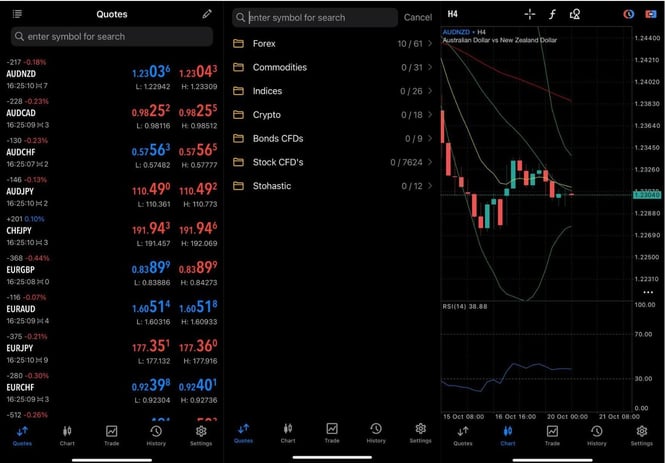Select the CHFJPY quote row
This screenshot has height=463, width=665.
coord(112,231)
